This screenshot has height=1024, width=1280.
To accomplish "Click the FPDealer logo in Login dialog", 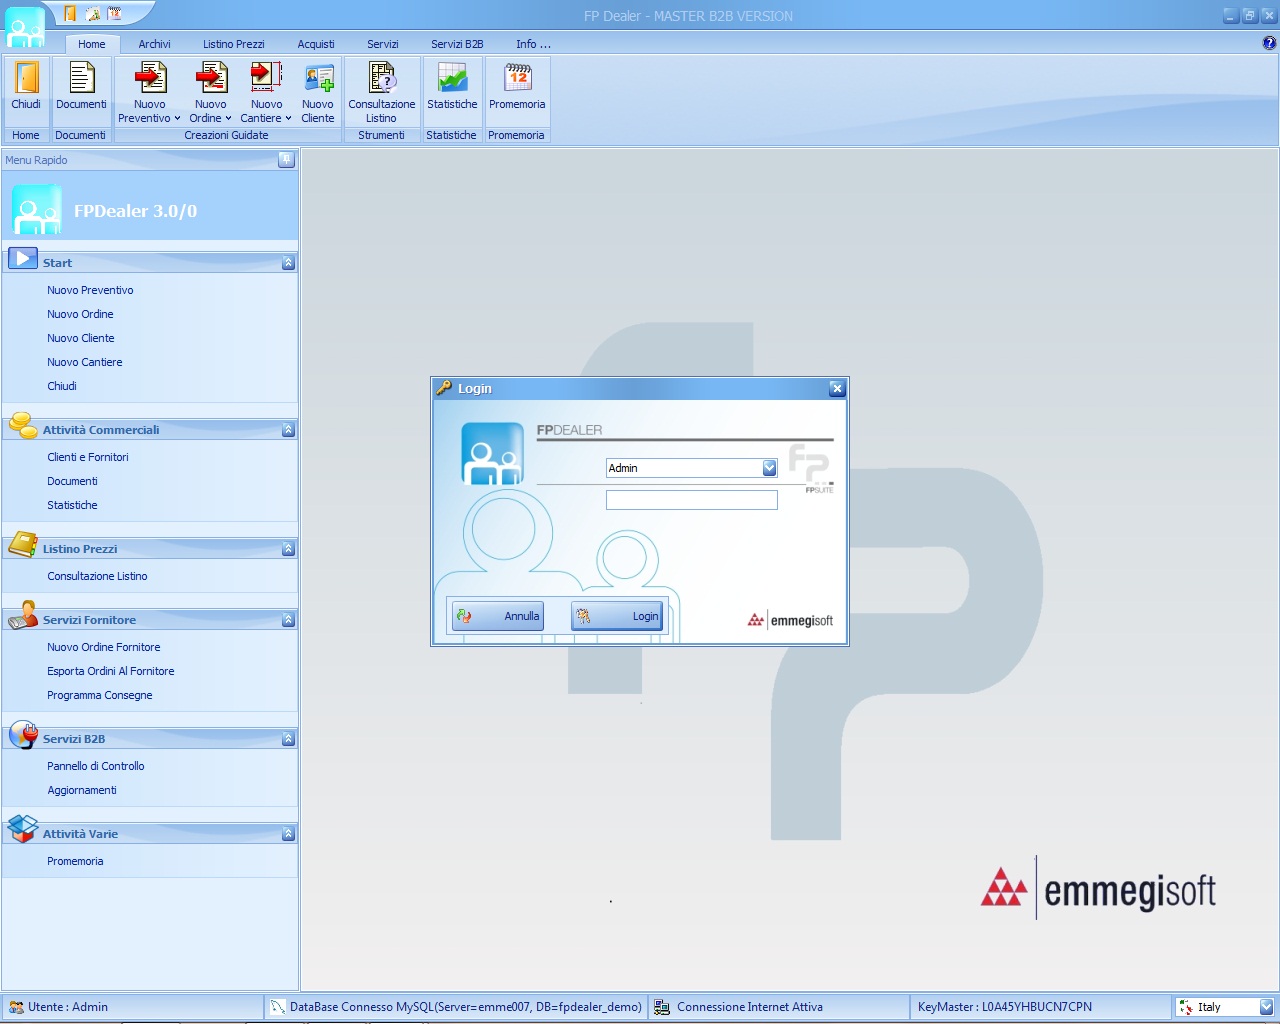I will click(x=492, y=454).
